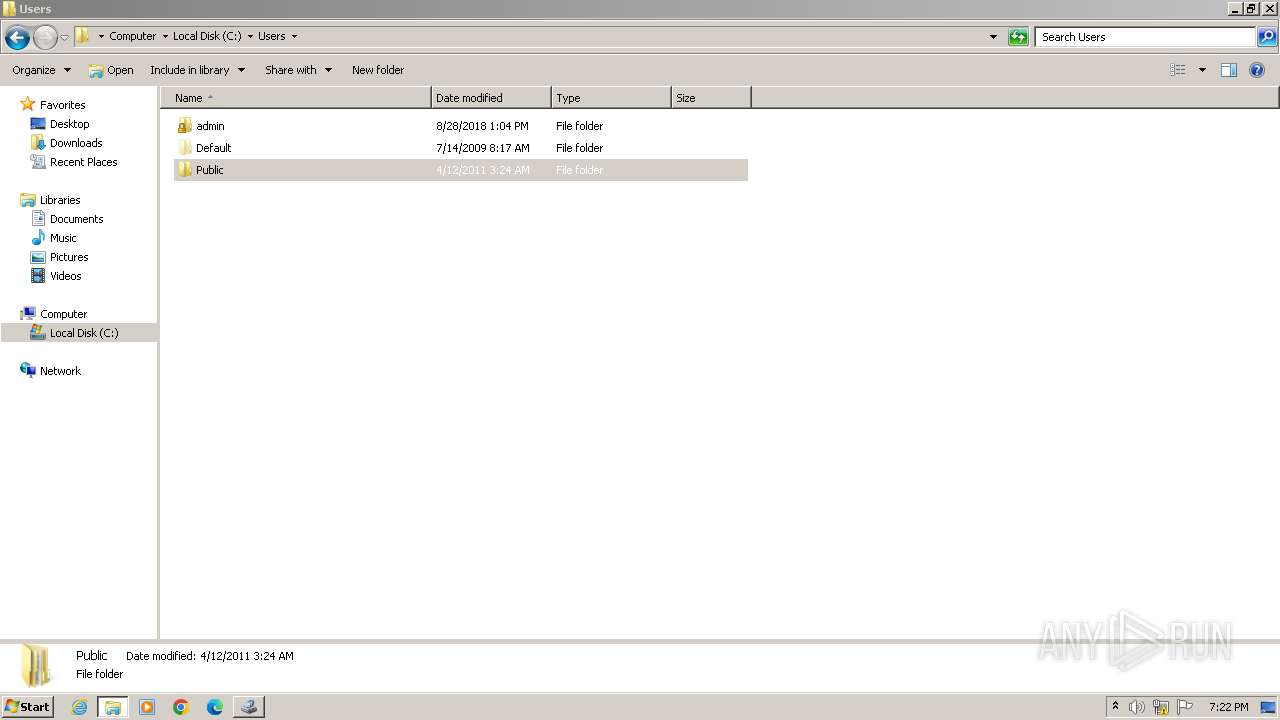1280x720 pixels.
Task: Click large Public folder thumbnail in details pane
Action: [x=36, y=666]
